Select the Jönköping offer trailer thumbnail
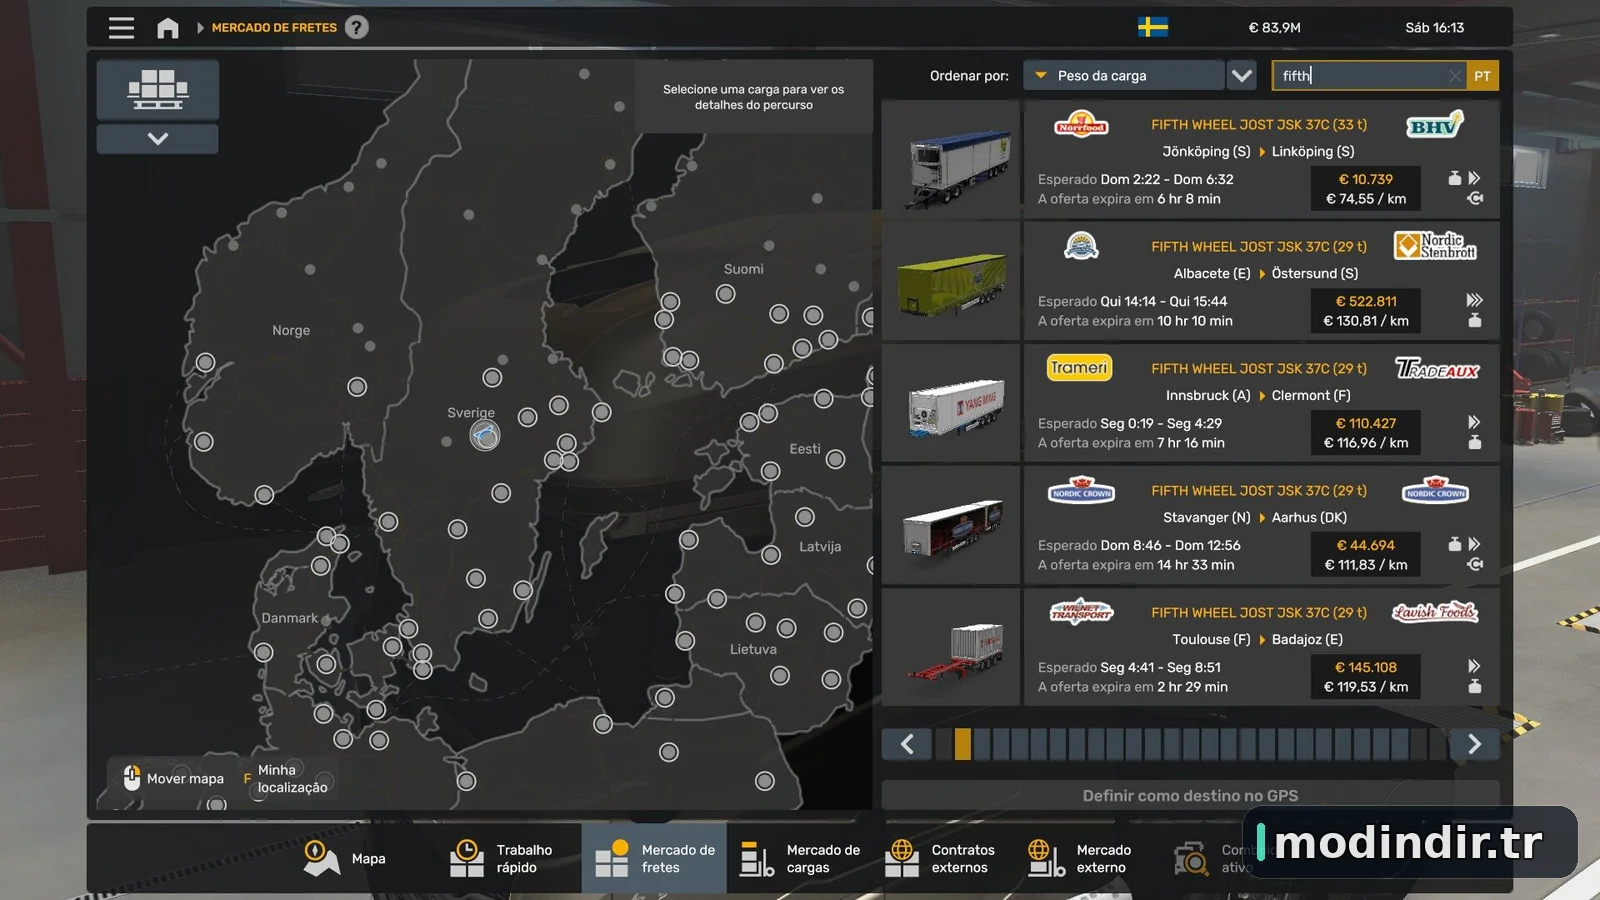 [x=951, y=160]
